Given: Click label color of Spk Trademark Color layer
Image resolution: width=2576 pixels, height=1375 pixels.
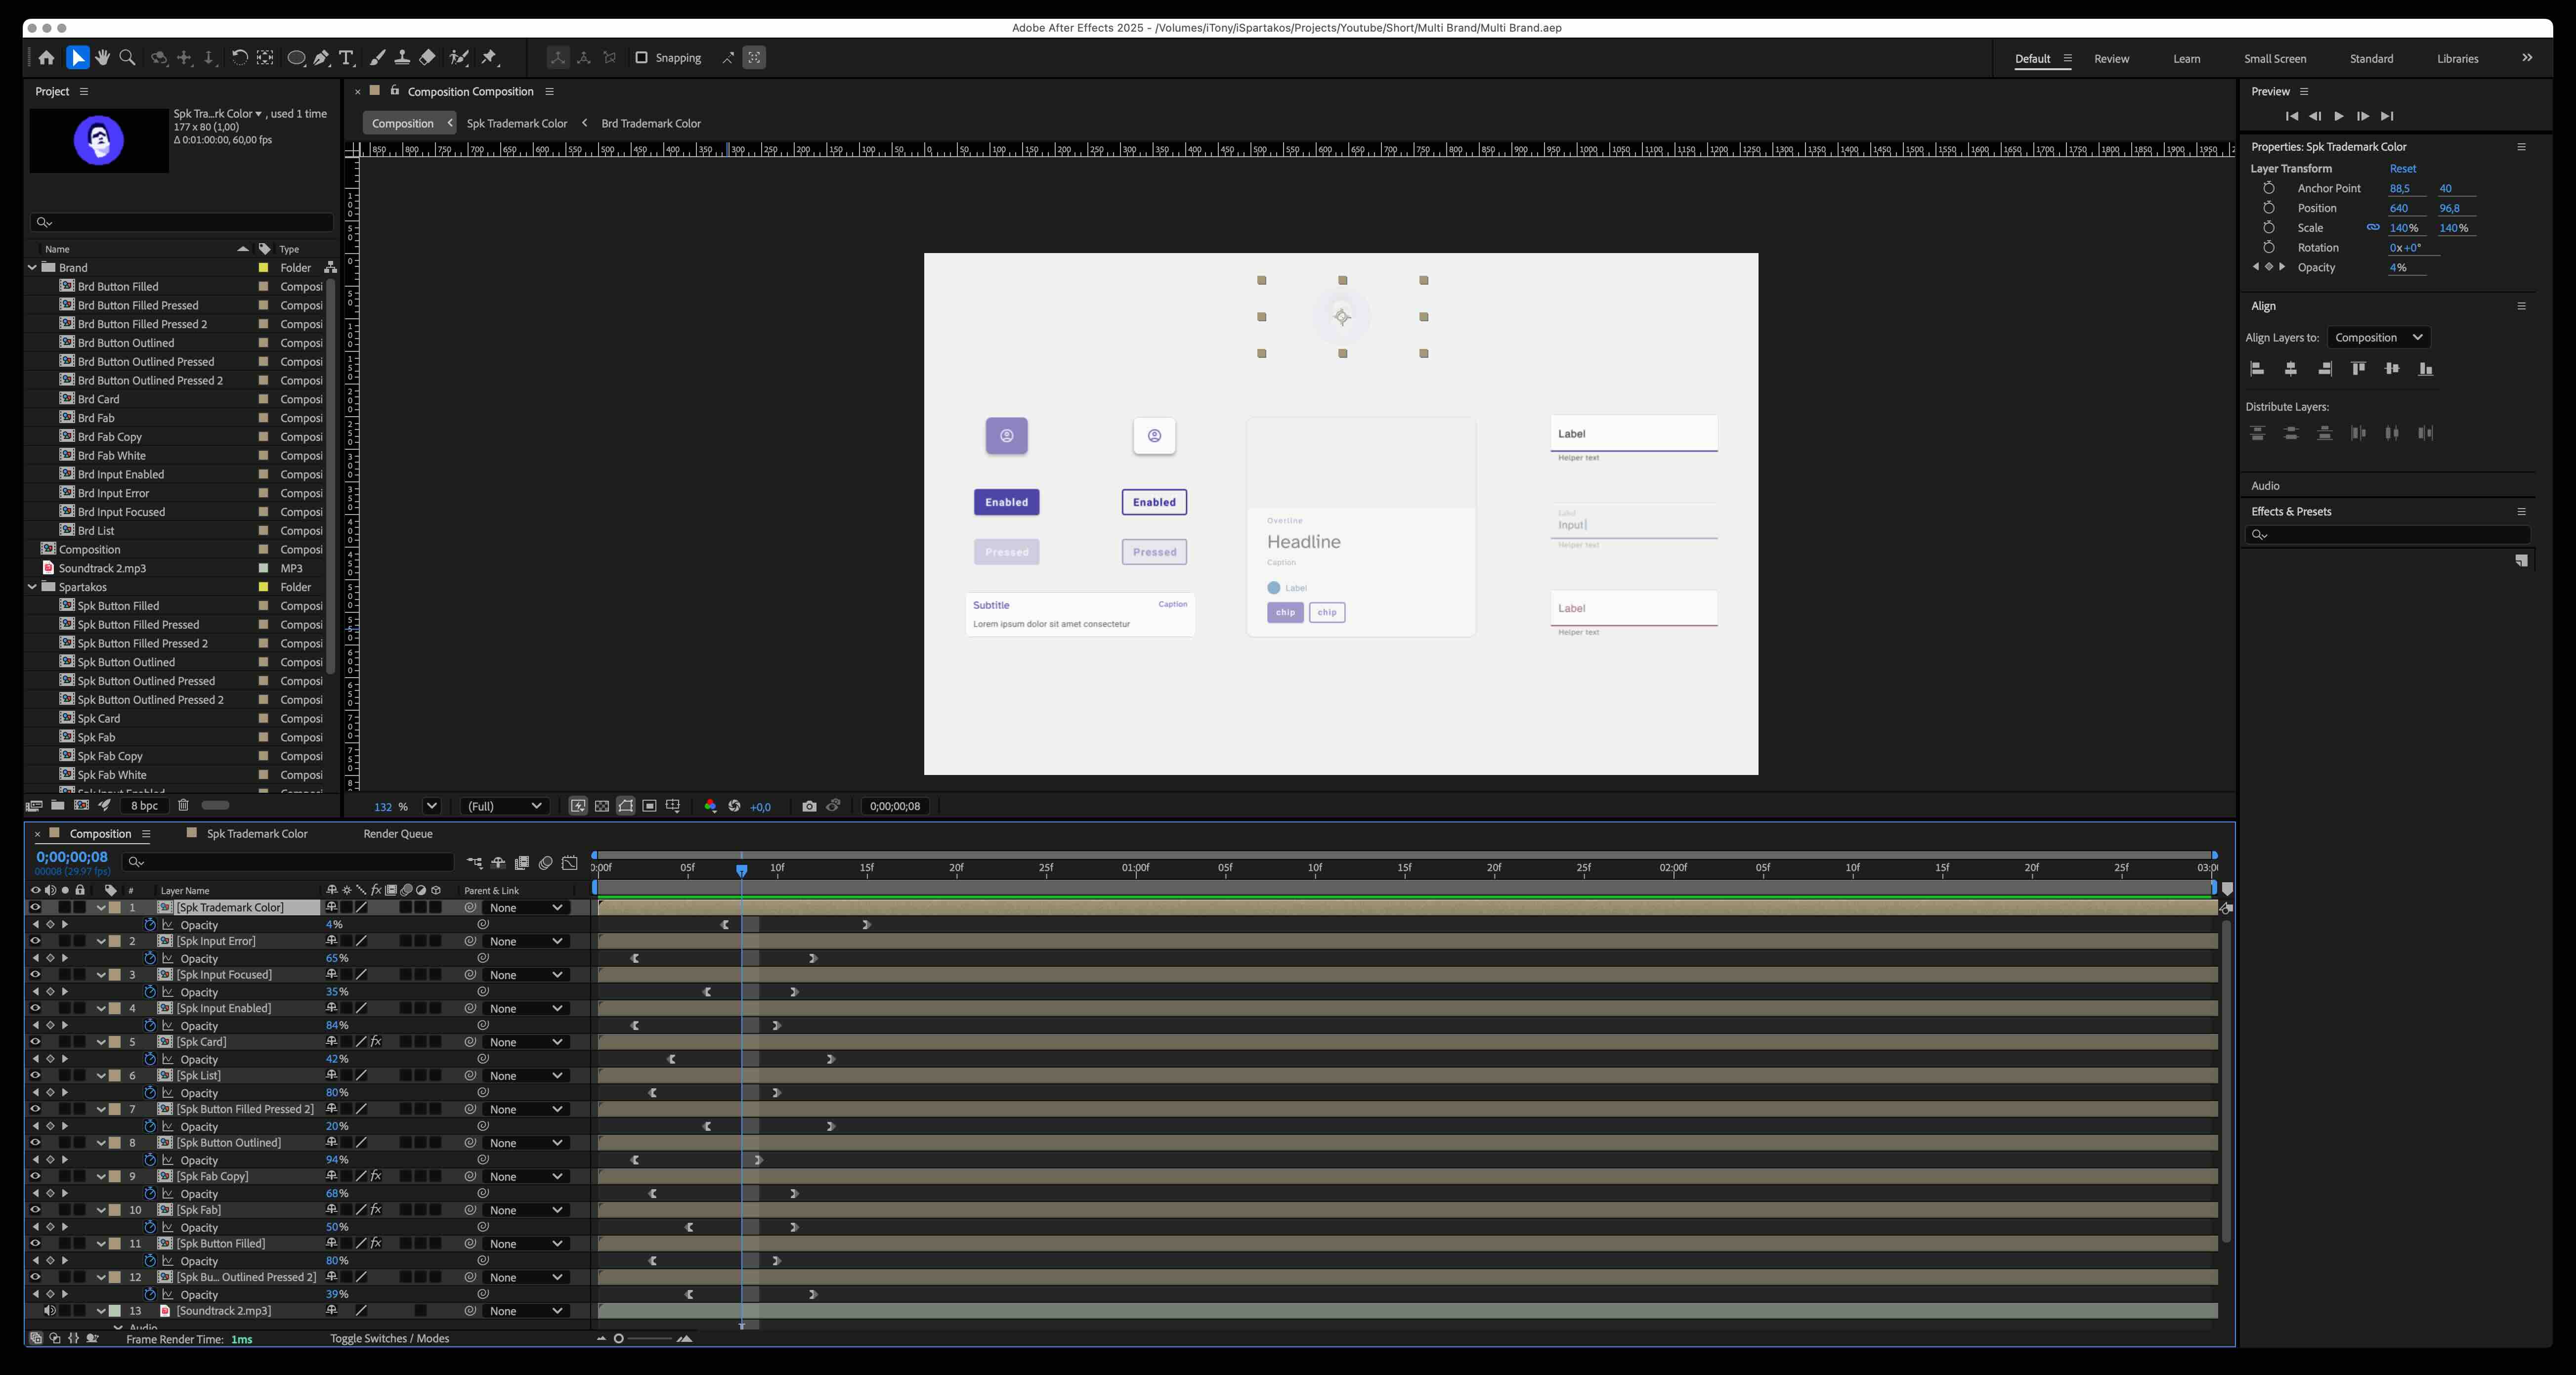Looking at the screenshot, I should coord(115,907).
